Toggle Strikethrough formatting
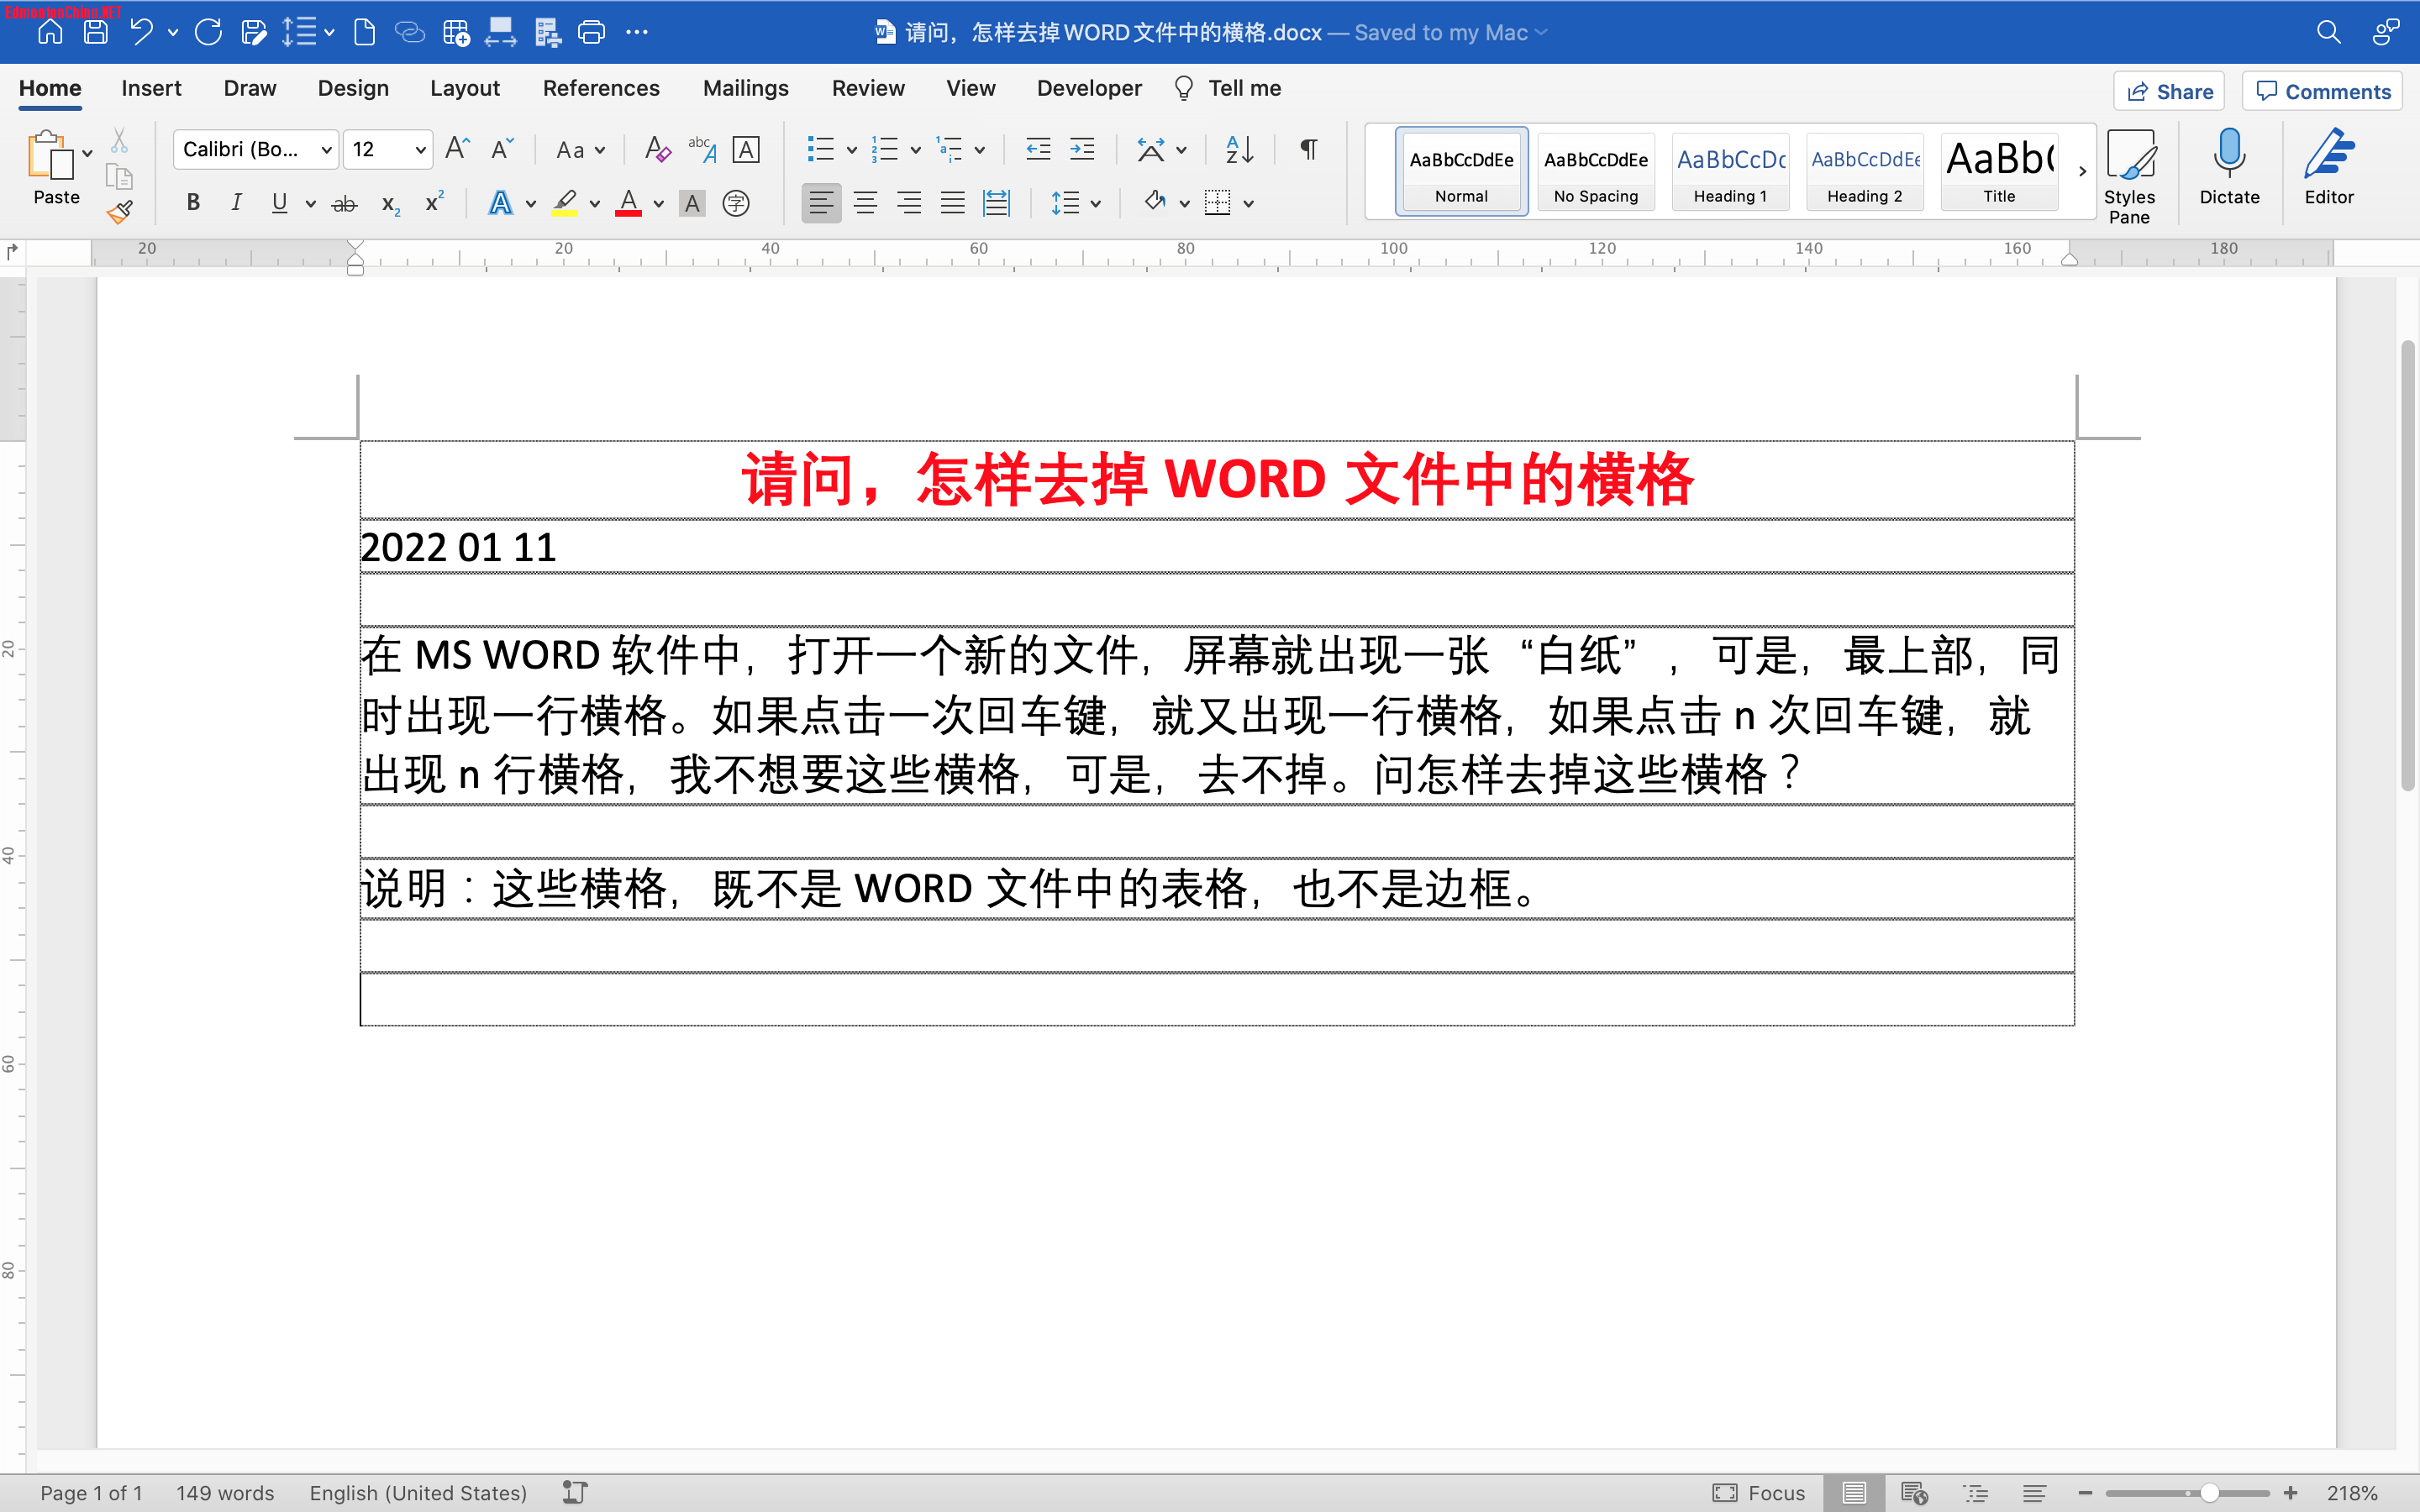Screen dimensions: 2420x1512 click(344, 204)
